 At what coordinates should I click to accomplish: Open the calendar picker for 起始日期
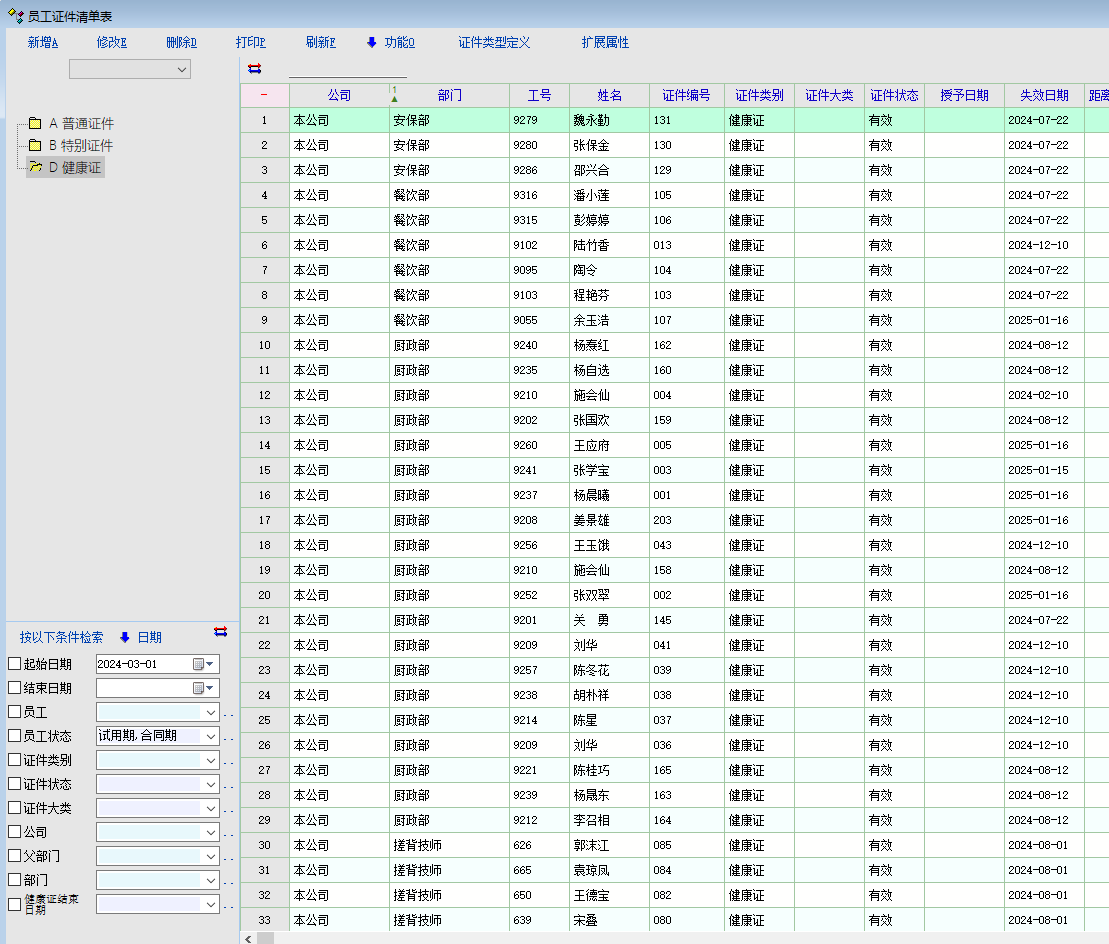tap(199, 664)
